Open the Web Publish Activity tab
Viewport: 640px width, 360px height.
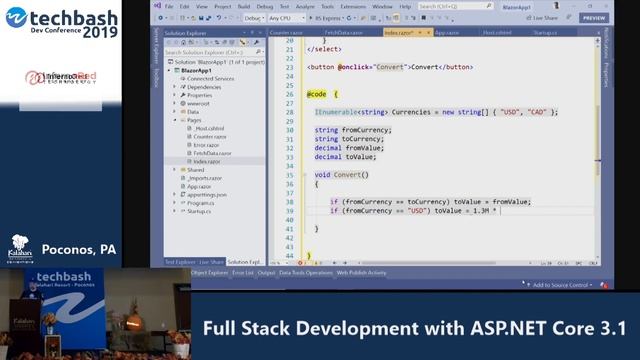click(x=362, y=273)
